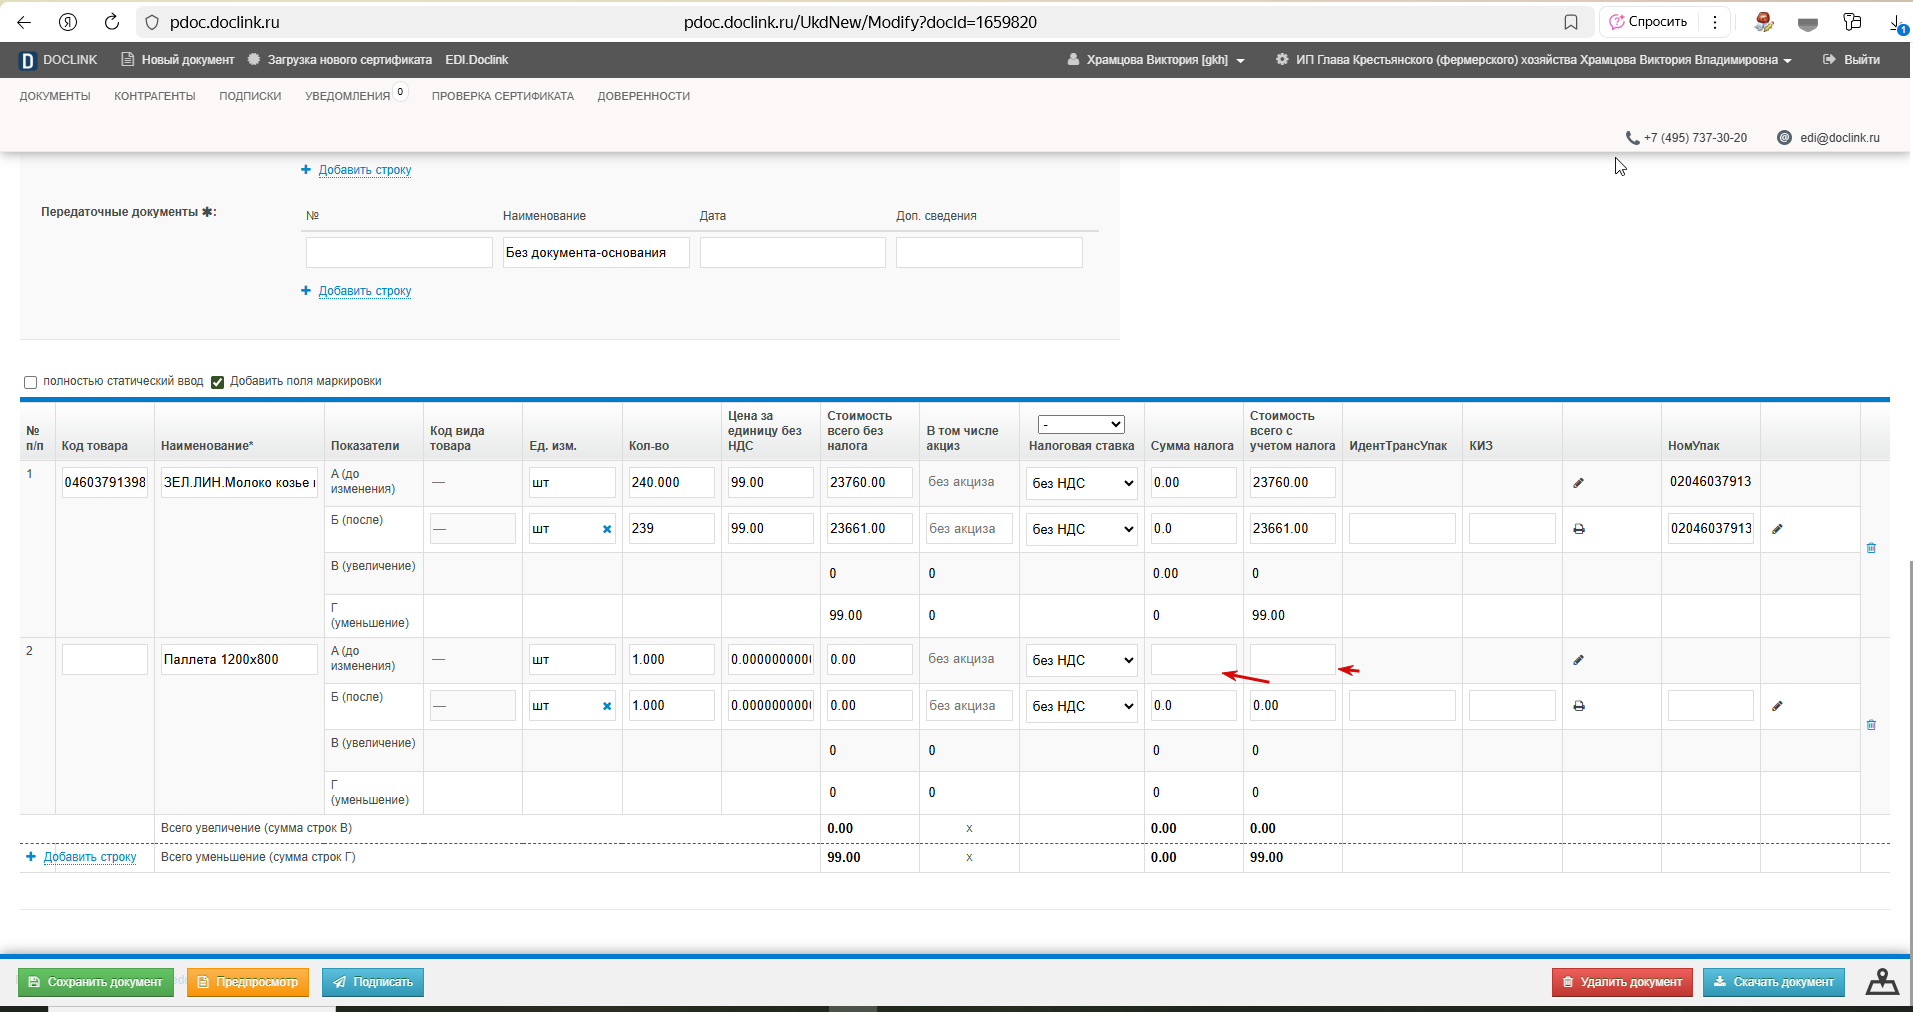
Task: Clear the unit field in Паллета row Б
Action: [x=607, y=706]
